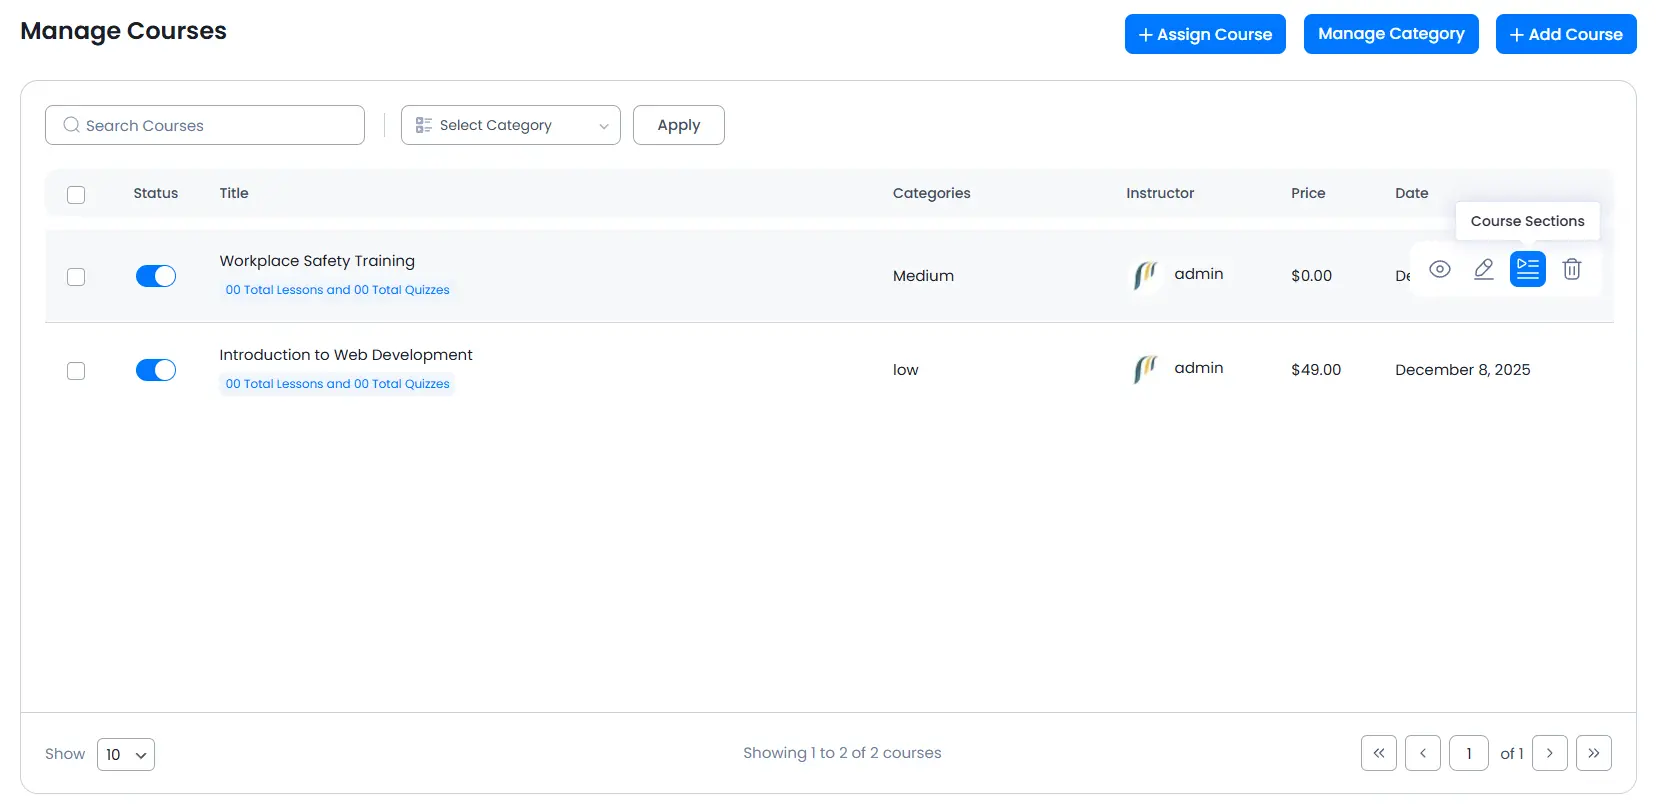Screen dimensions: 1656x812
Task: Open the Show rows-per-page dropdown
Action: [126, 755]
